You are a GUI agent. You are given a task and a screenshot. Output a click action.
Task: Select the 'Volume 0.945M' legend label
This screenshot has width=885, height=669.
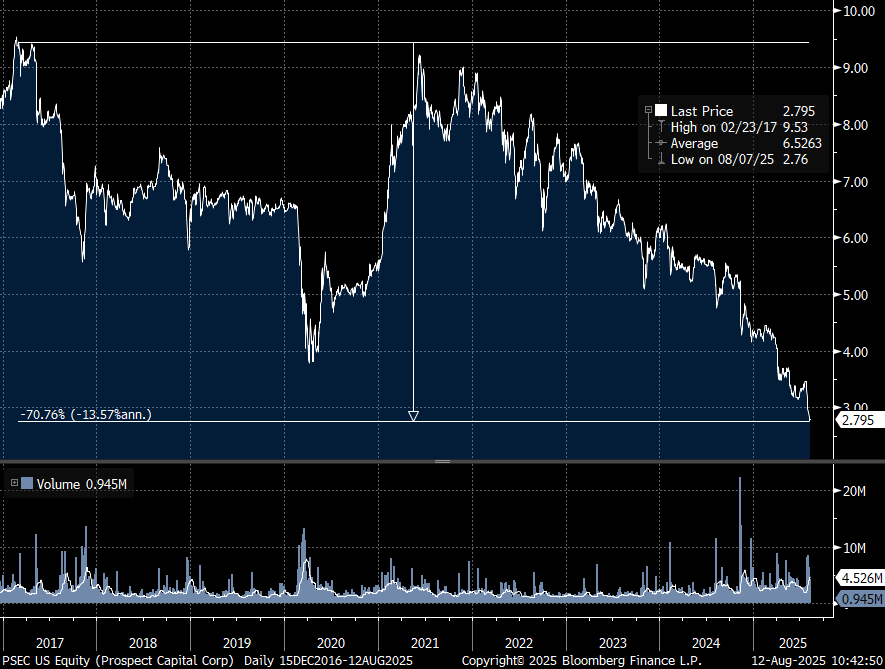82,484
